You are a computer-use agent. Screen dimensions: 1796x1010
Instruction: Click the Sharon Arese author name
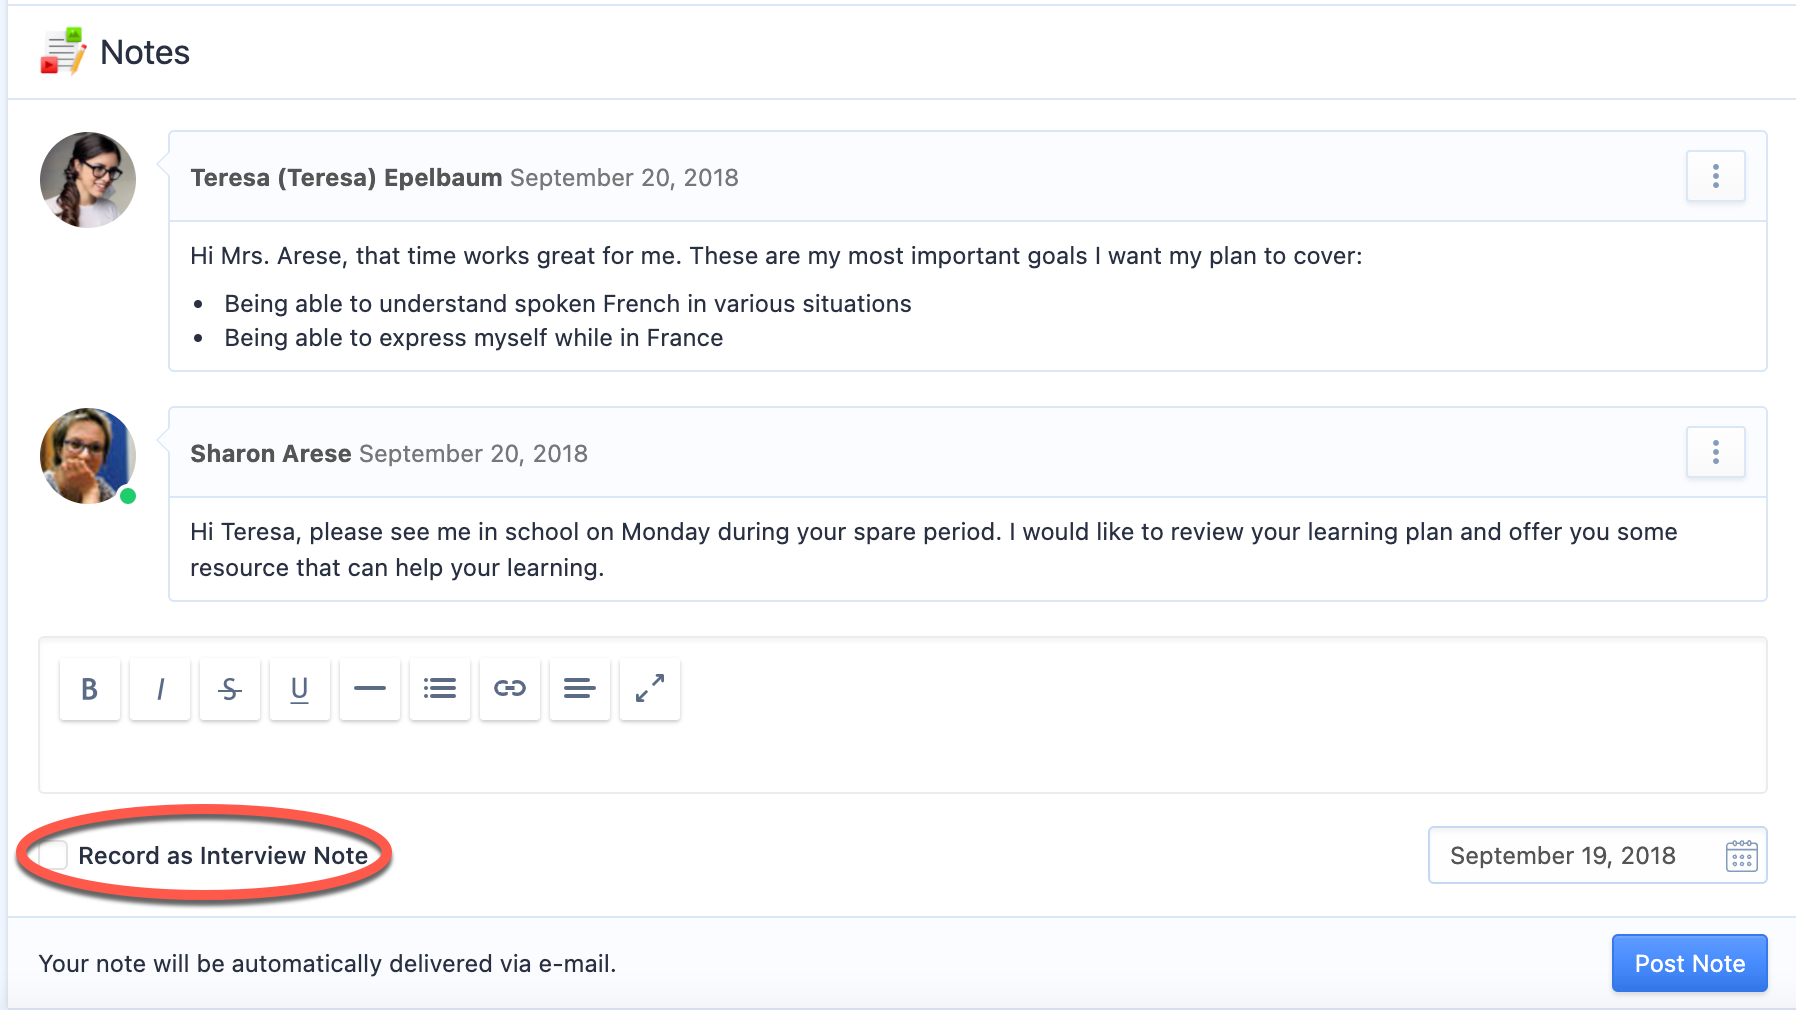click(x=271, y=454)
